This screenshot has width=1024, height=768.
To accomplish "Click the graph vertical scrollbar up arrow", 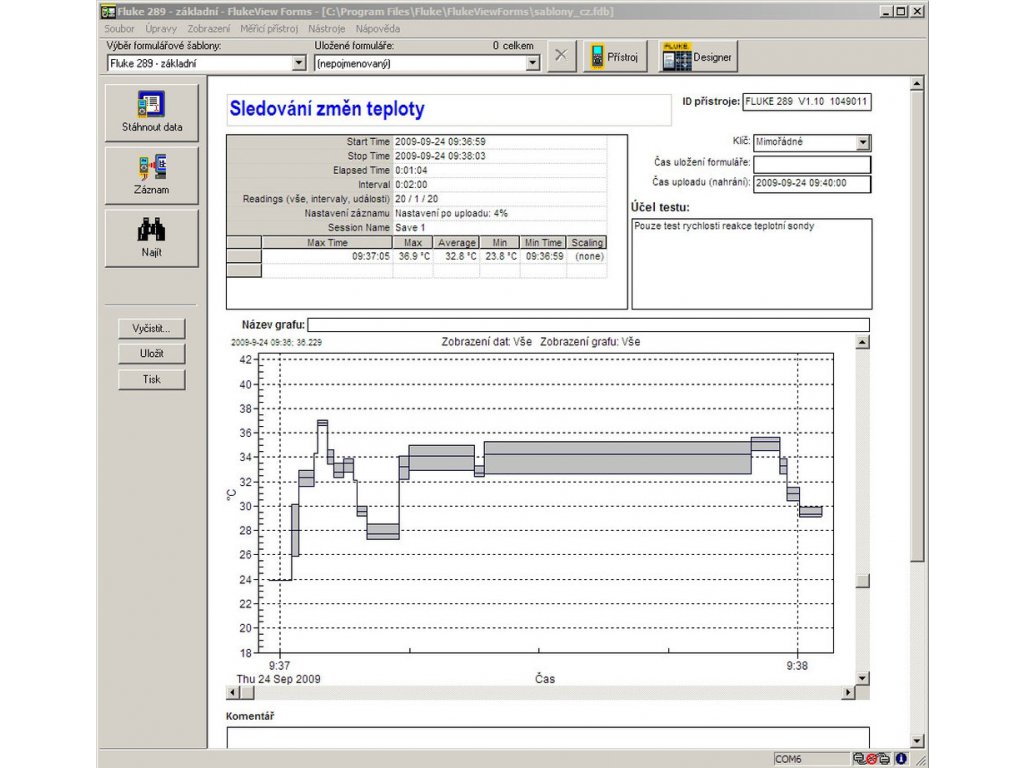I will 863,342.
